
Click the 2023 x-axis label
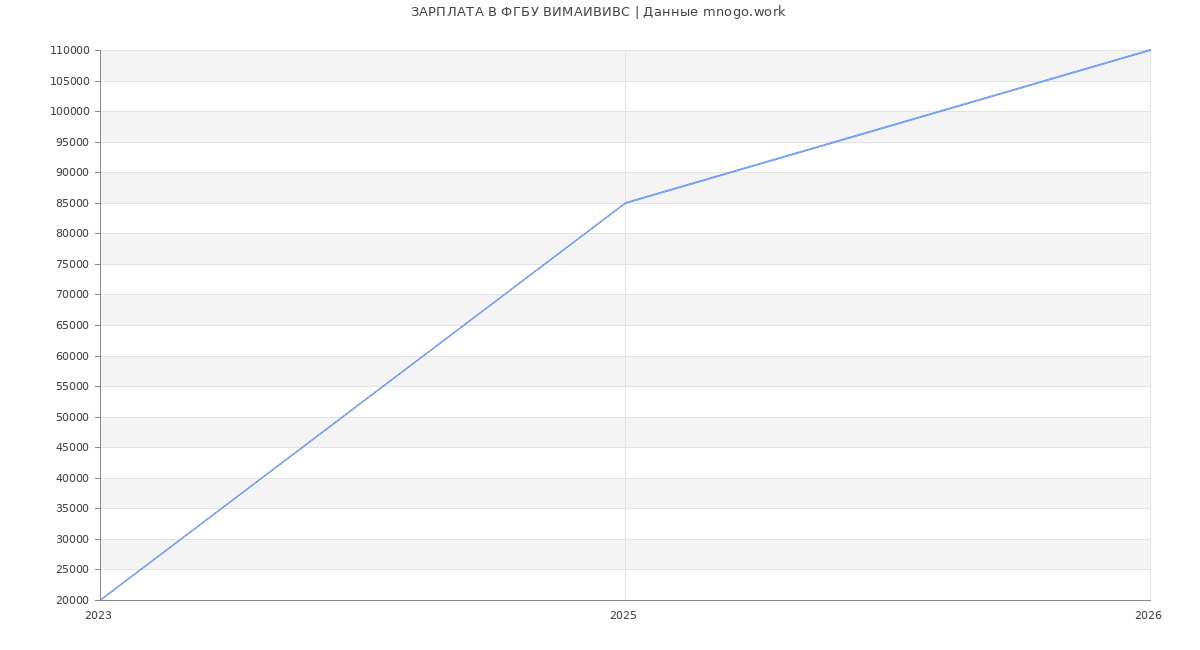coord(98,616)
